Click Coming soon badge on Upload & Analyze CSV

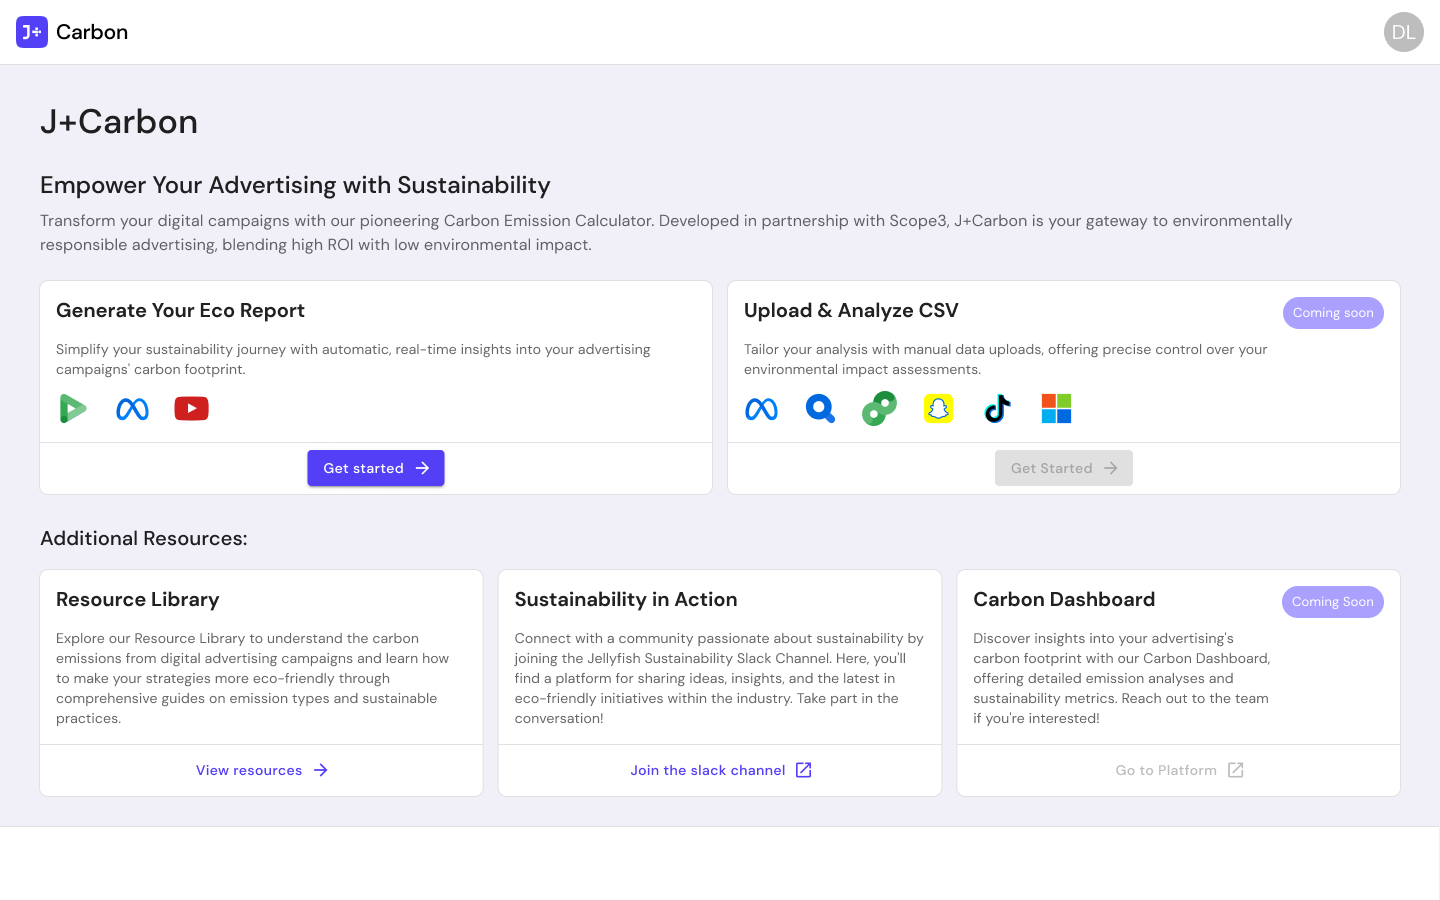click(1333, 312)
